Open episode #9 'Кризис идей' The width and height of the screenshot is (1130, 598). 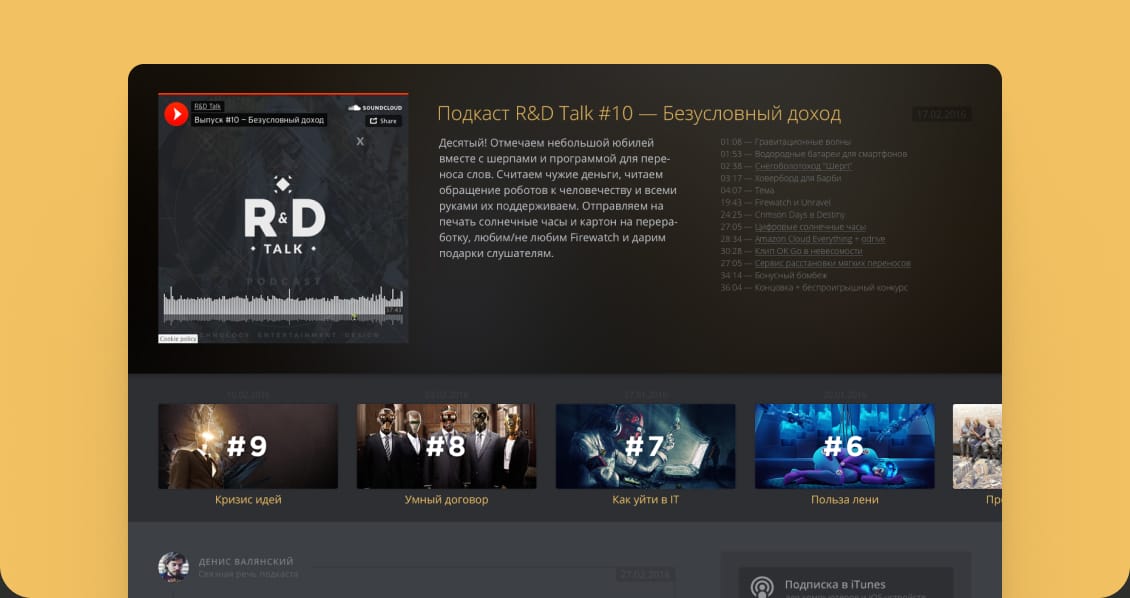(247, 446)
